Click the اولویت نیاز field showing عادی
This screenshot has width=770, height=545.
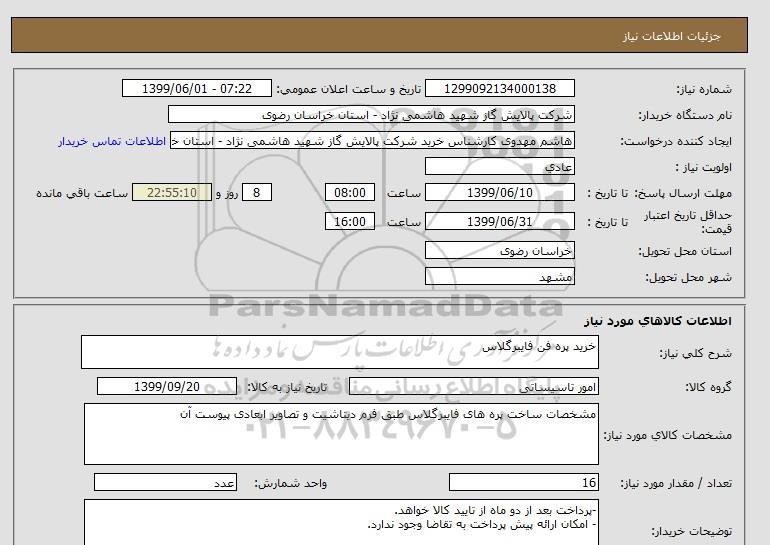[x=501, y=167]
